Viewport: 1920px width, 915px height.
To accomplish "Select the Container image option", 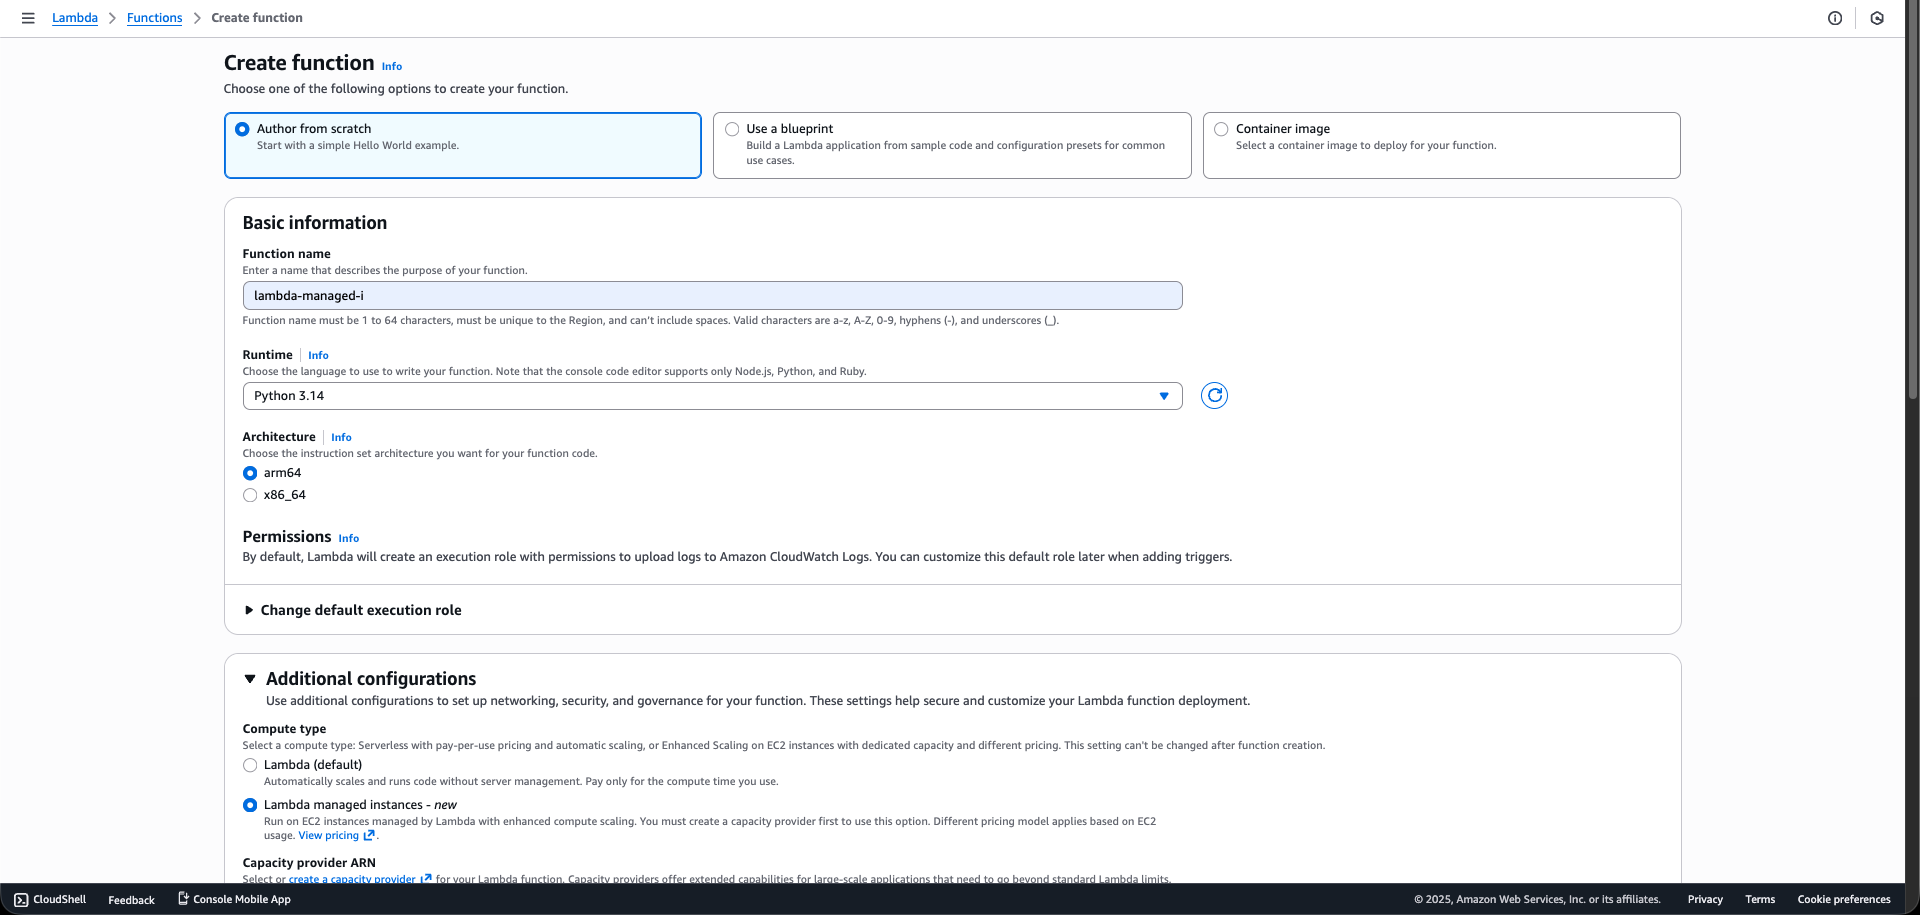I will [x=1221, y=129].
